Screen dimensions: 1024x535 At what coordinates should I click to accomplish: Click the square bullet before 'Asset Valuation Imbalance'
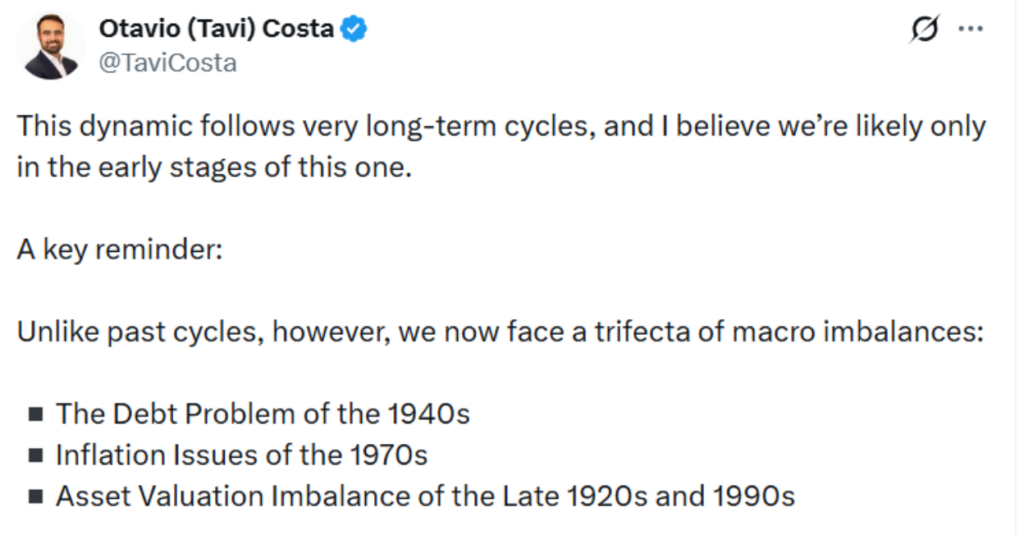36,496
